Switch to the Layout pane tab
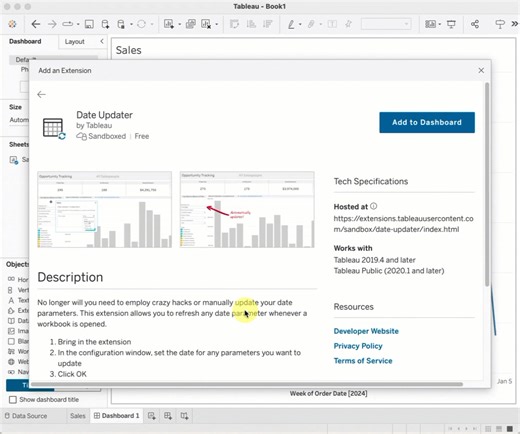Screen dimensions: 520x434 (75, 42)
